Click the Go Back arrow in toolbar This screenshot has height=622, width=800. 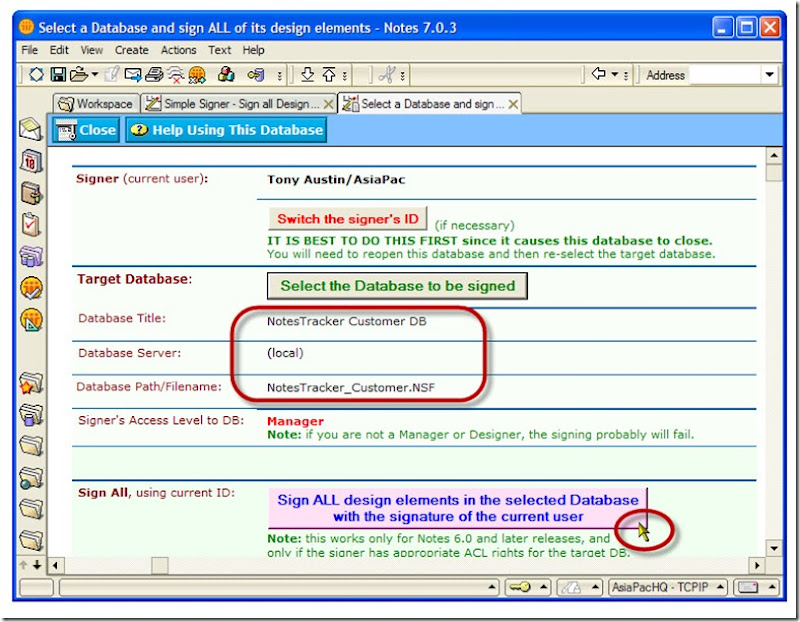click(598, 74)
